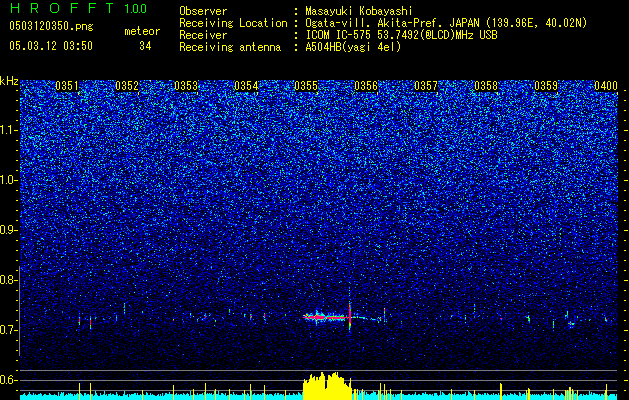Viewport: 629px width, 400px height.
Task: Click the Receiving Location label
Action: [233, 23]
